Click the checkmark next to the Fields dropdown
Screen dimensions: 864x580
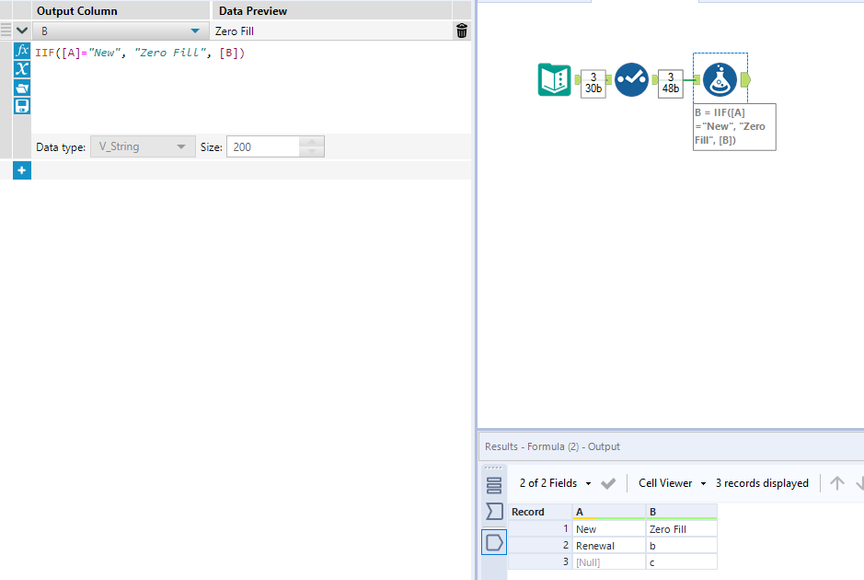coord(608,484)
